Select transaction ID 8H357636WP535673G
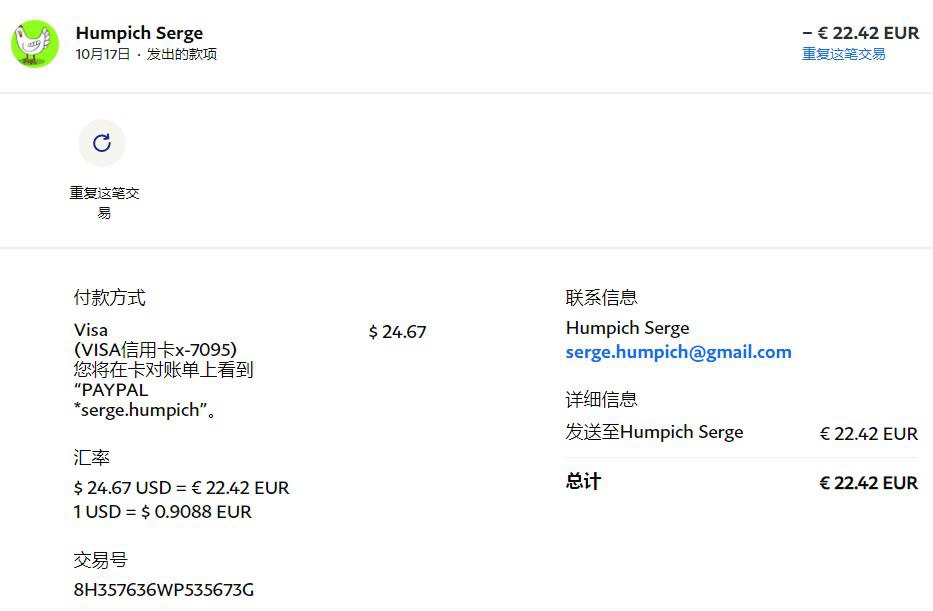This screenshot has height=611, width=933. 164,590
